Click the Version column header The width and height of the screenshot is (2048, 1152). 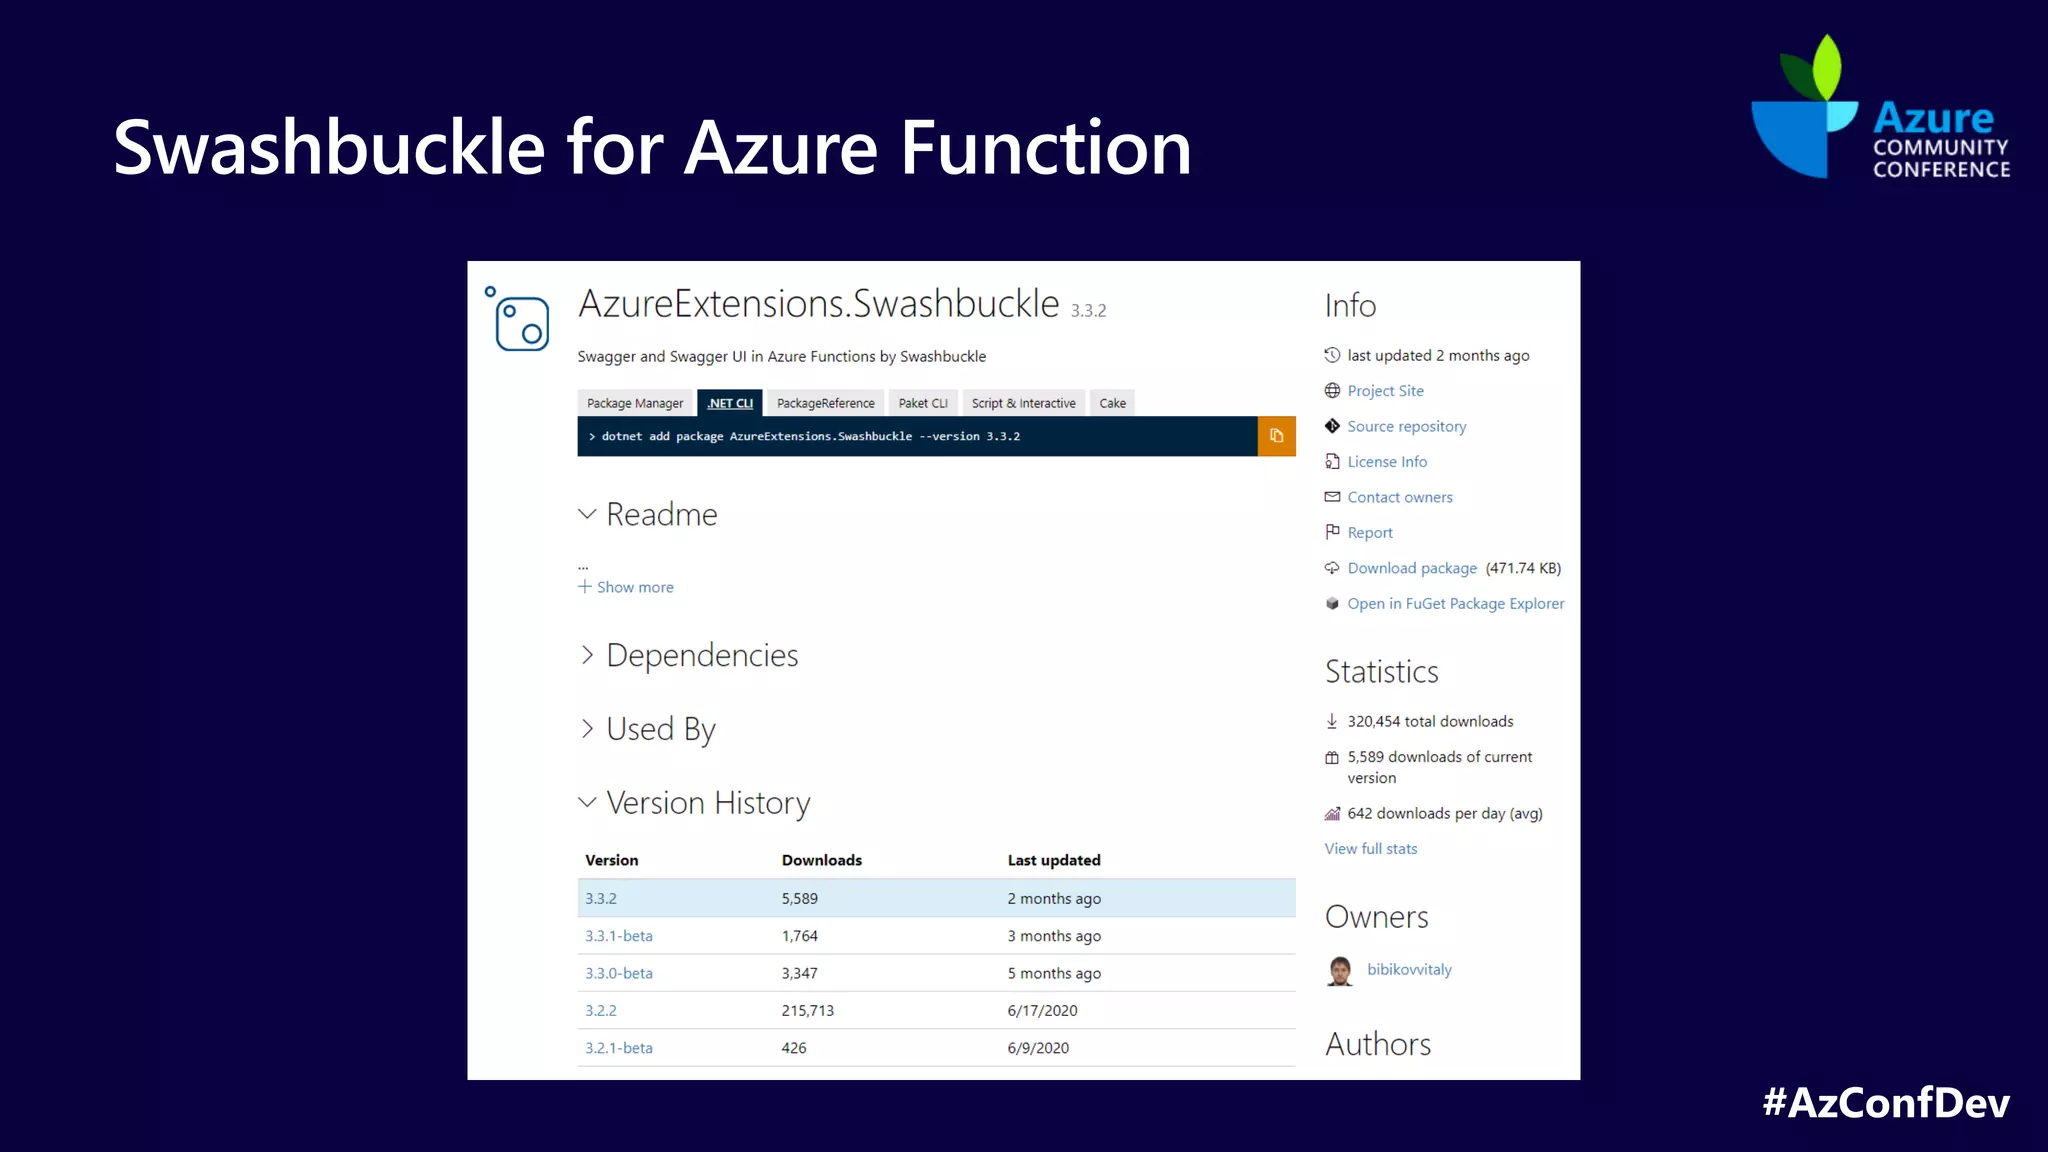click(x=612, y=860)
